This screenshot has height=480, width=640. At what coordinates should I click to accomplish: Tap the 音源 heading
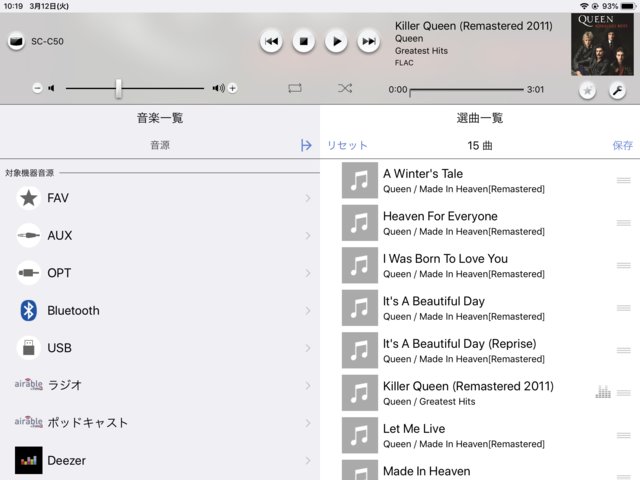click(x=160, y=145)
